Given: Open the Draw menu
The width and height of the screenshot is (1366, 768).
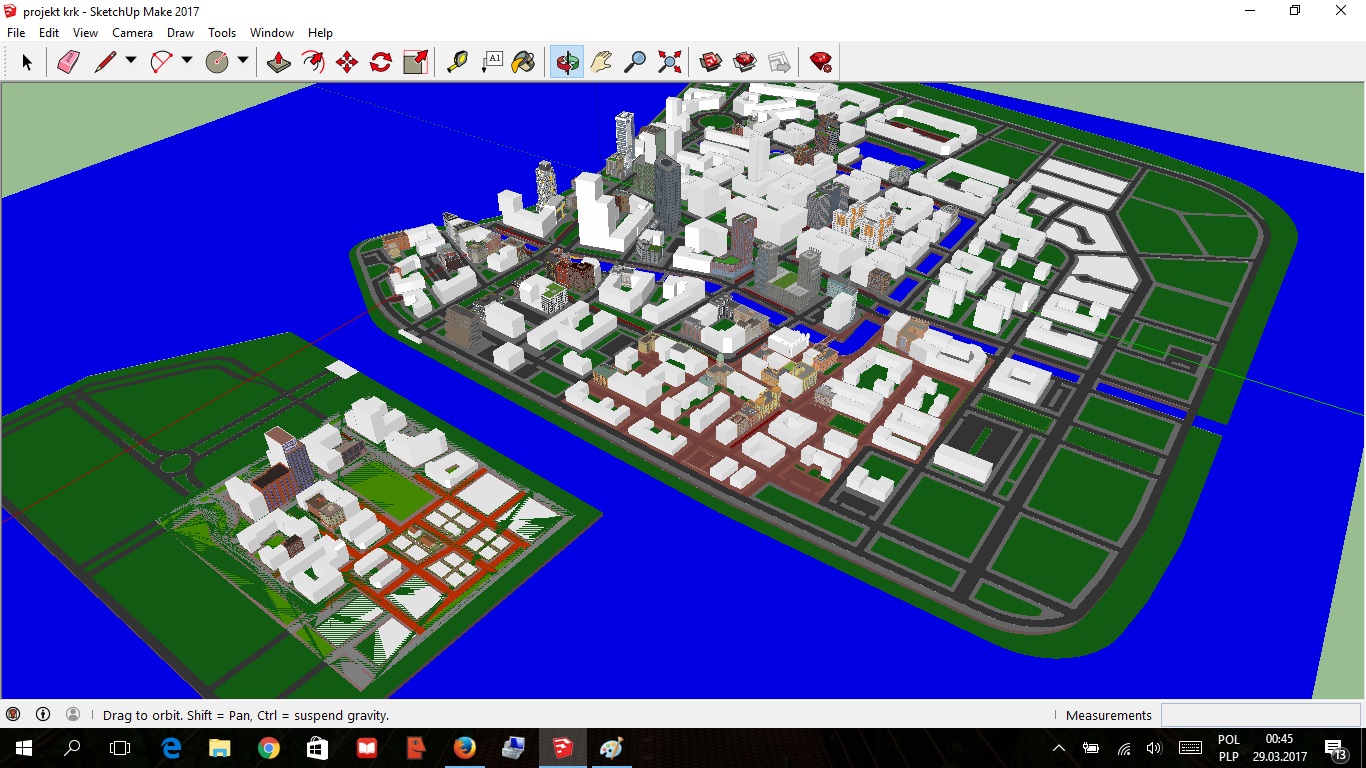Looking at the screenshot, I should pos(181,33).
